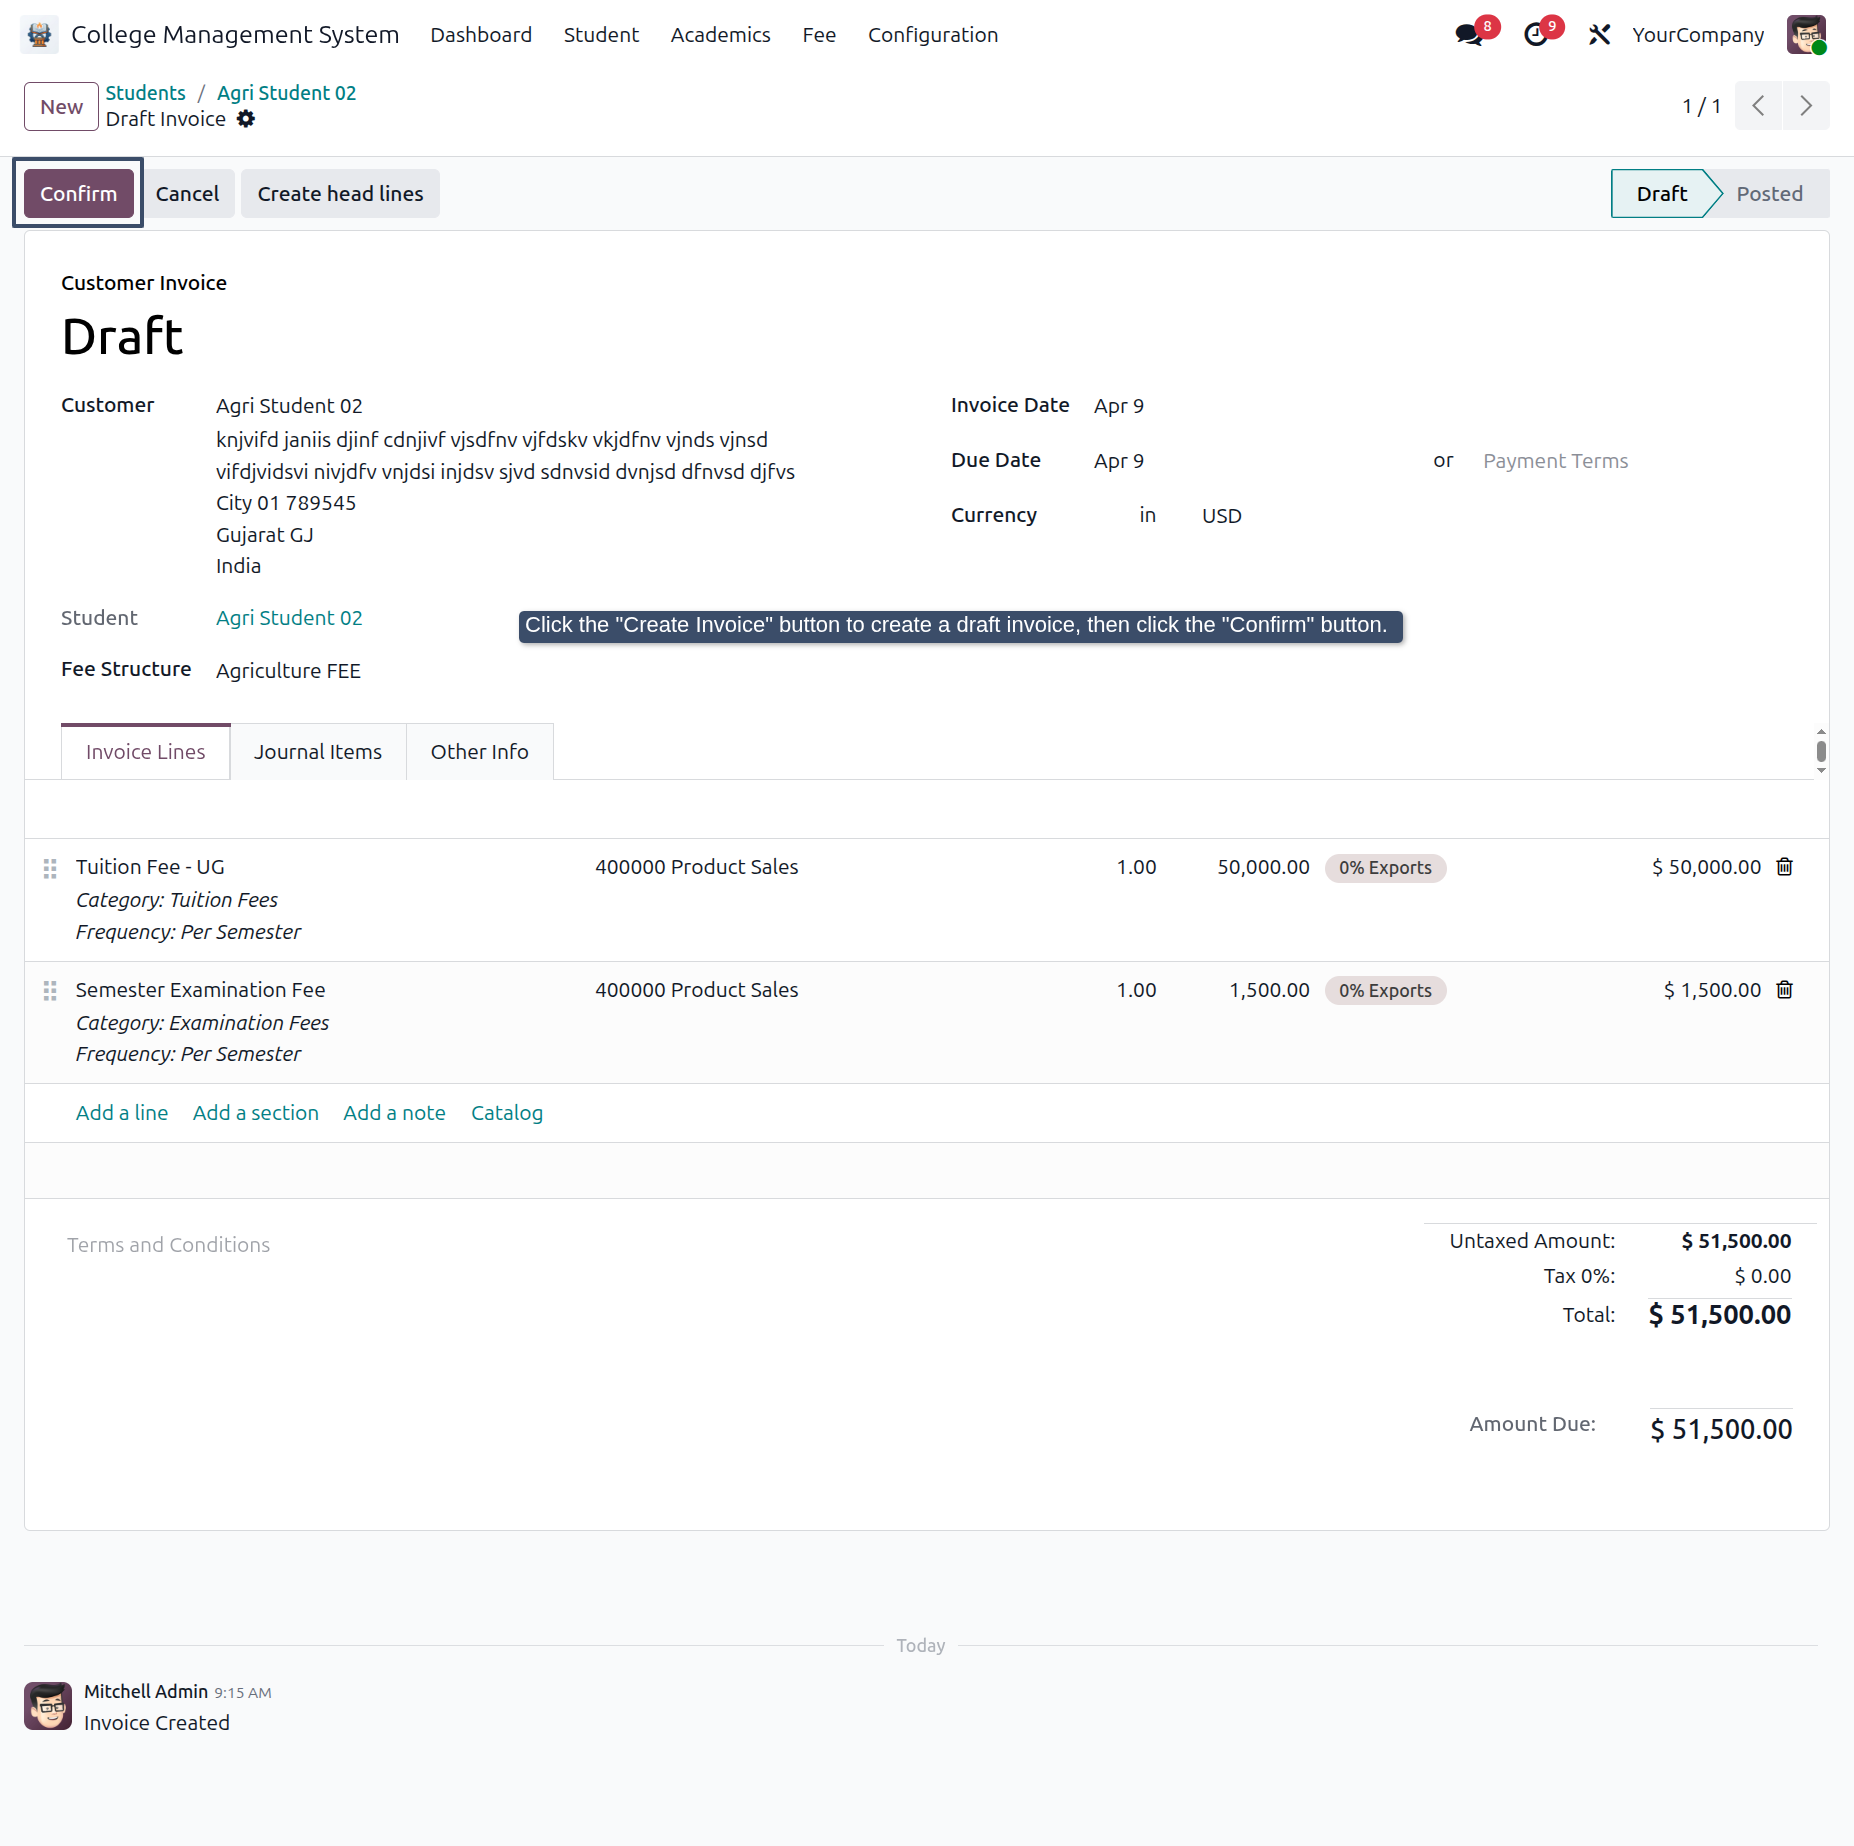Click the College Management System app logo
This screenshot has width=1854, height=1846.
(x=39, y=35)
